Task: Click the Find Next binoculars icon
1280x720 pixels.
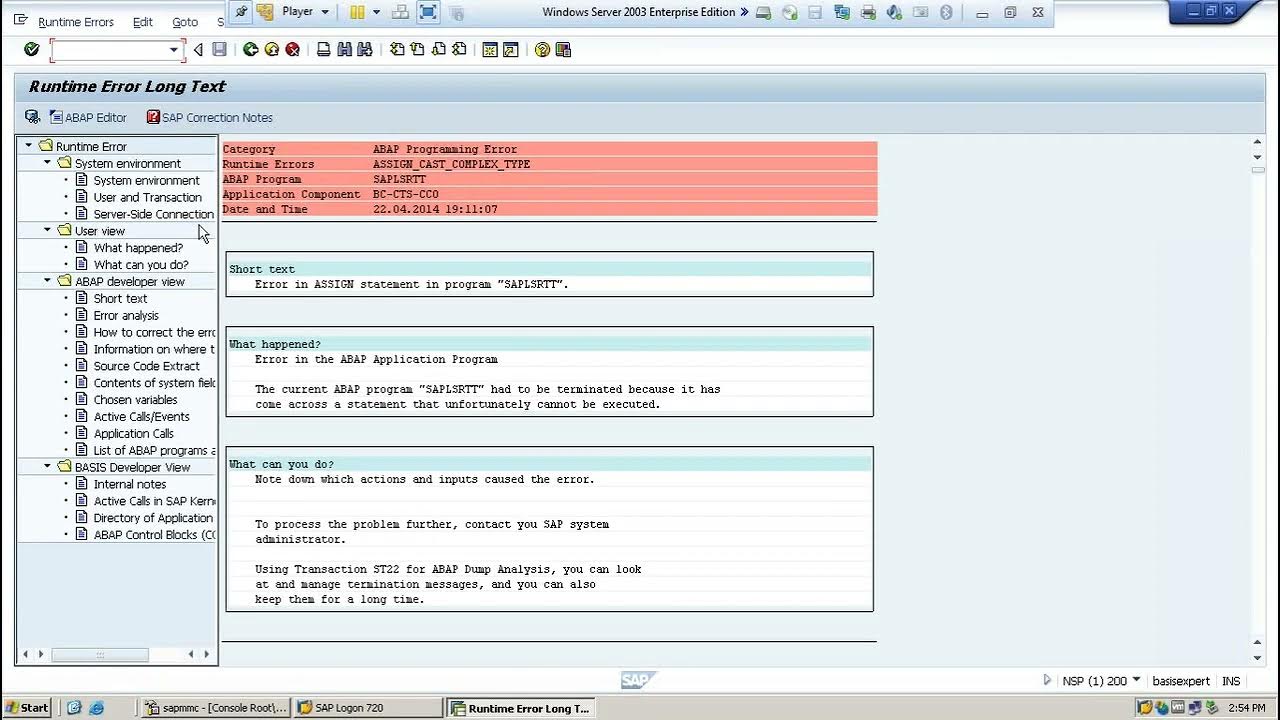Action: pyautogui.click(x=364, y=49)
